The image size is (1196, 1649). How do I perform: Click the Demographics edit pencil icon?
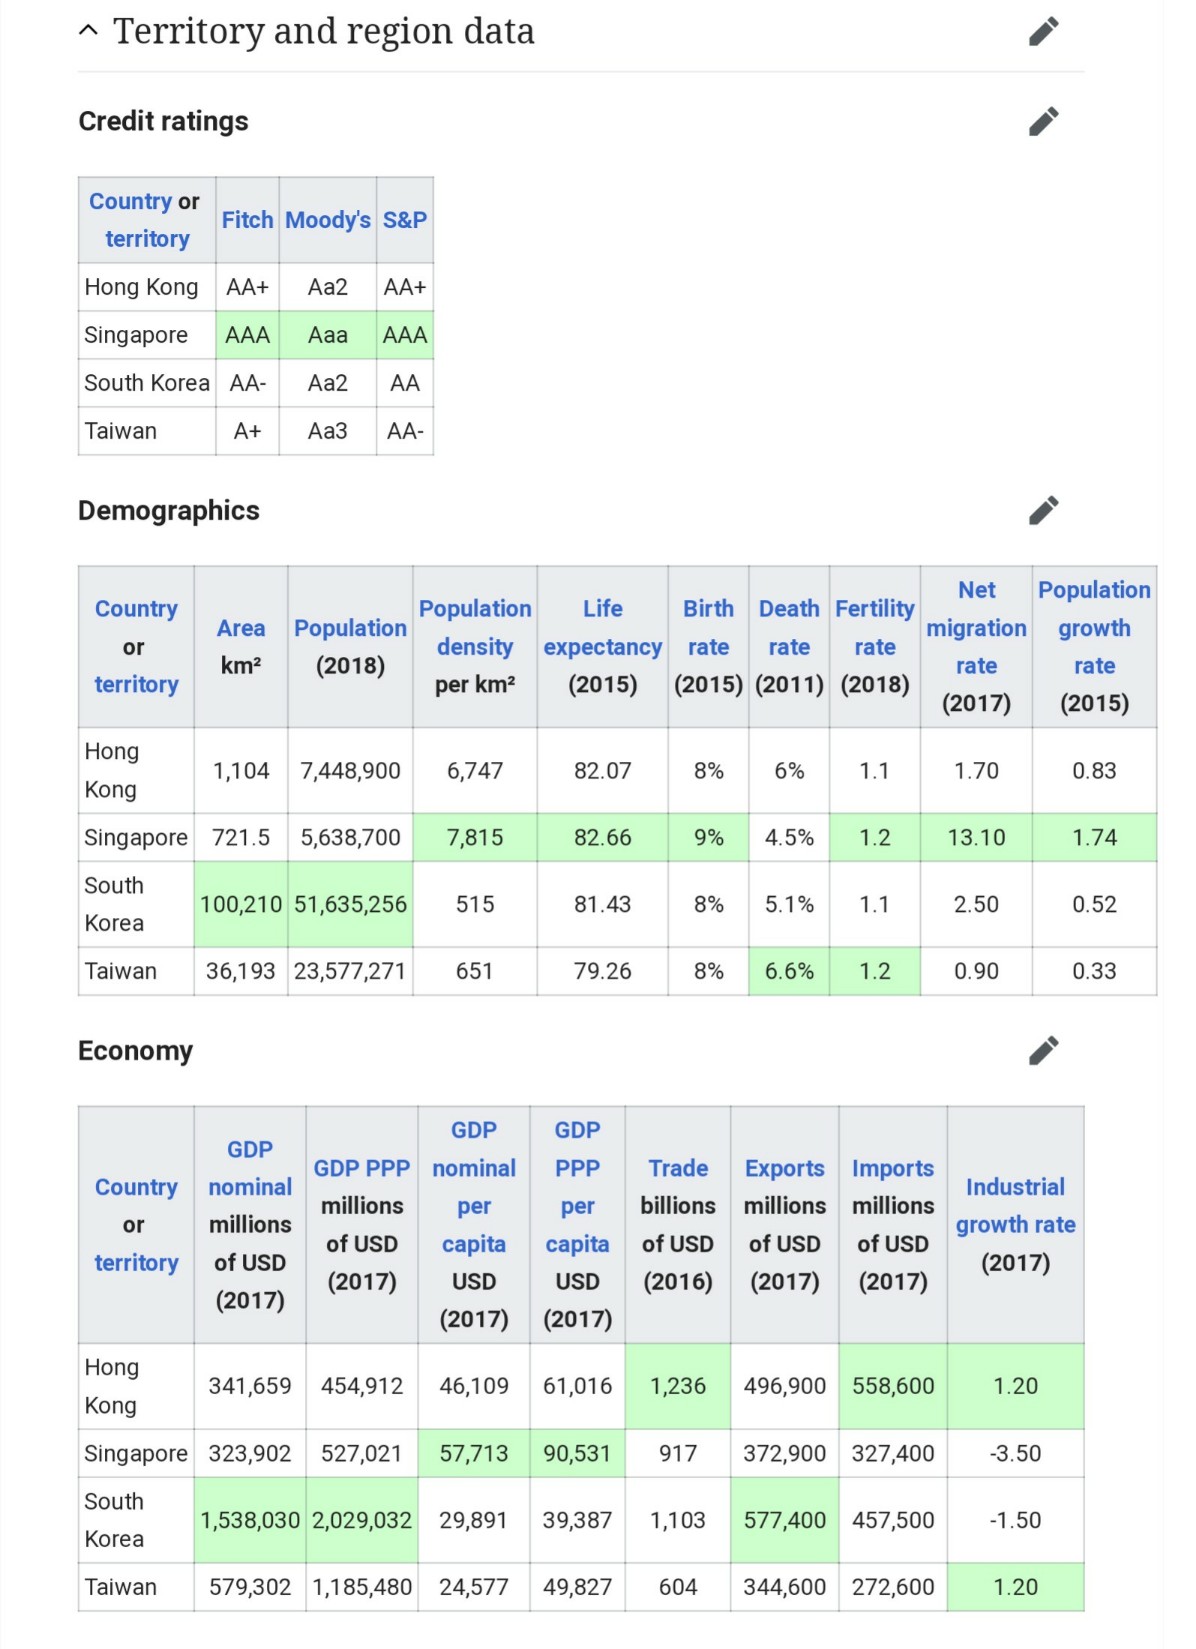coord(1043,510)
